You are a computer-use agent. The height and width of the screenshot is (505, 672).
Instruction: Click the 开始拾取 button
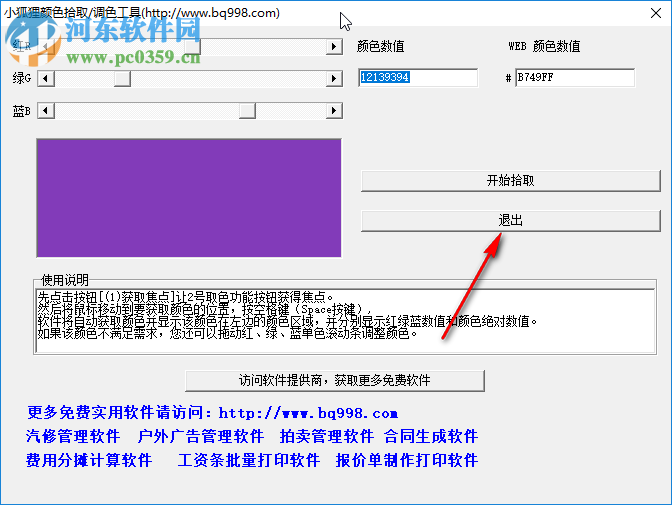[510, 180]
